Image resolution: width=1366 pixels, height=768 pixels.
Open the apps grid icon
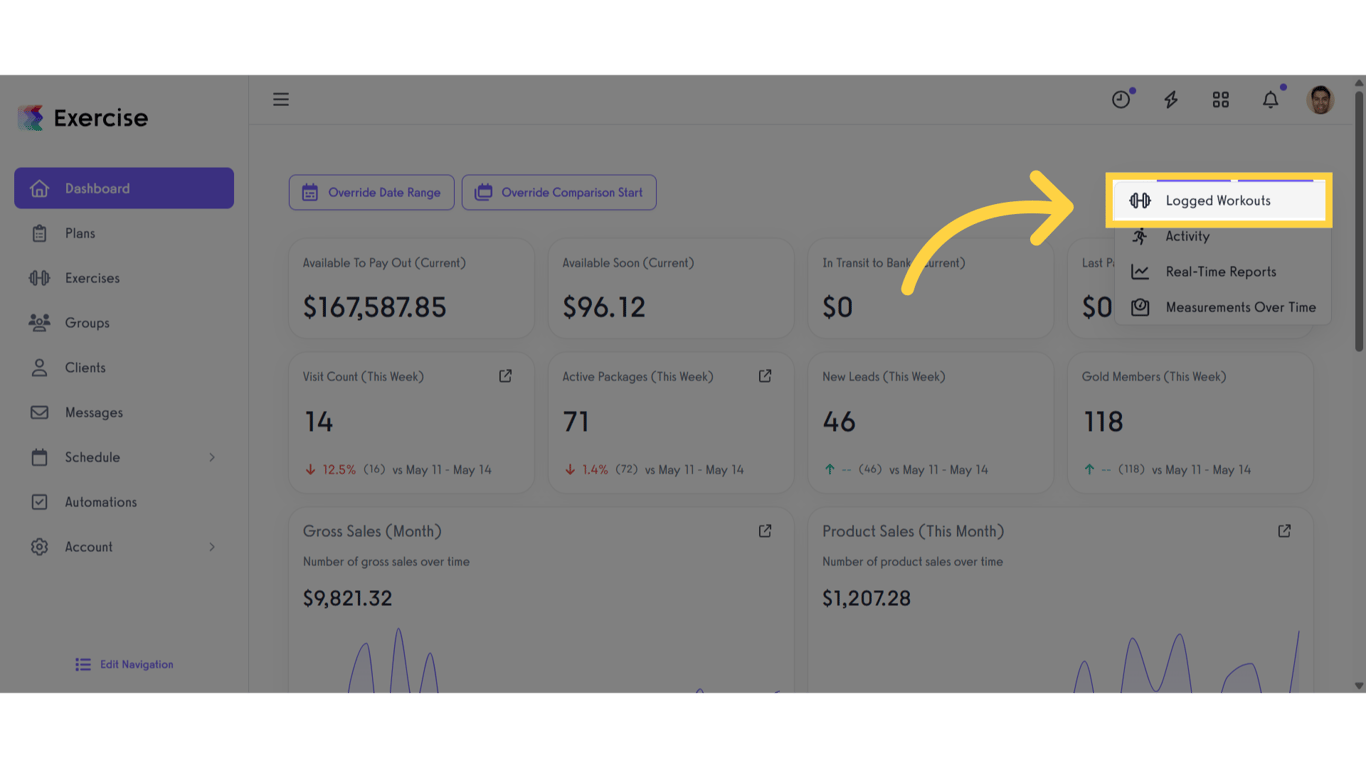(x=1221, y=99)
